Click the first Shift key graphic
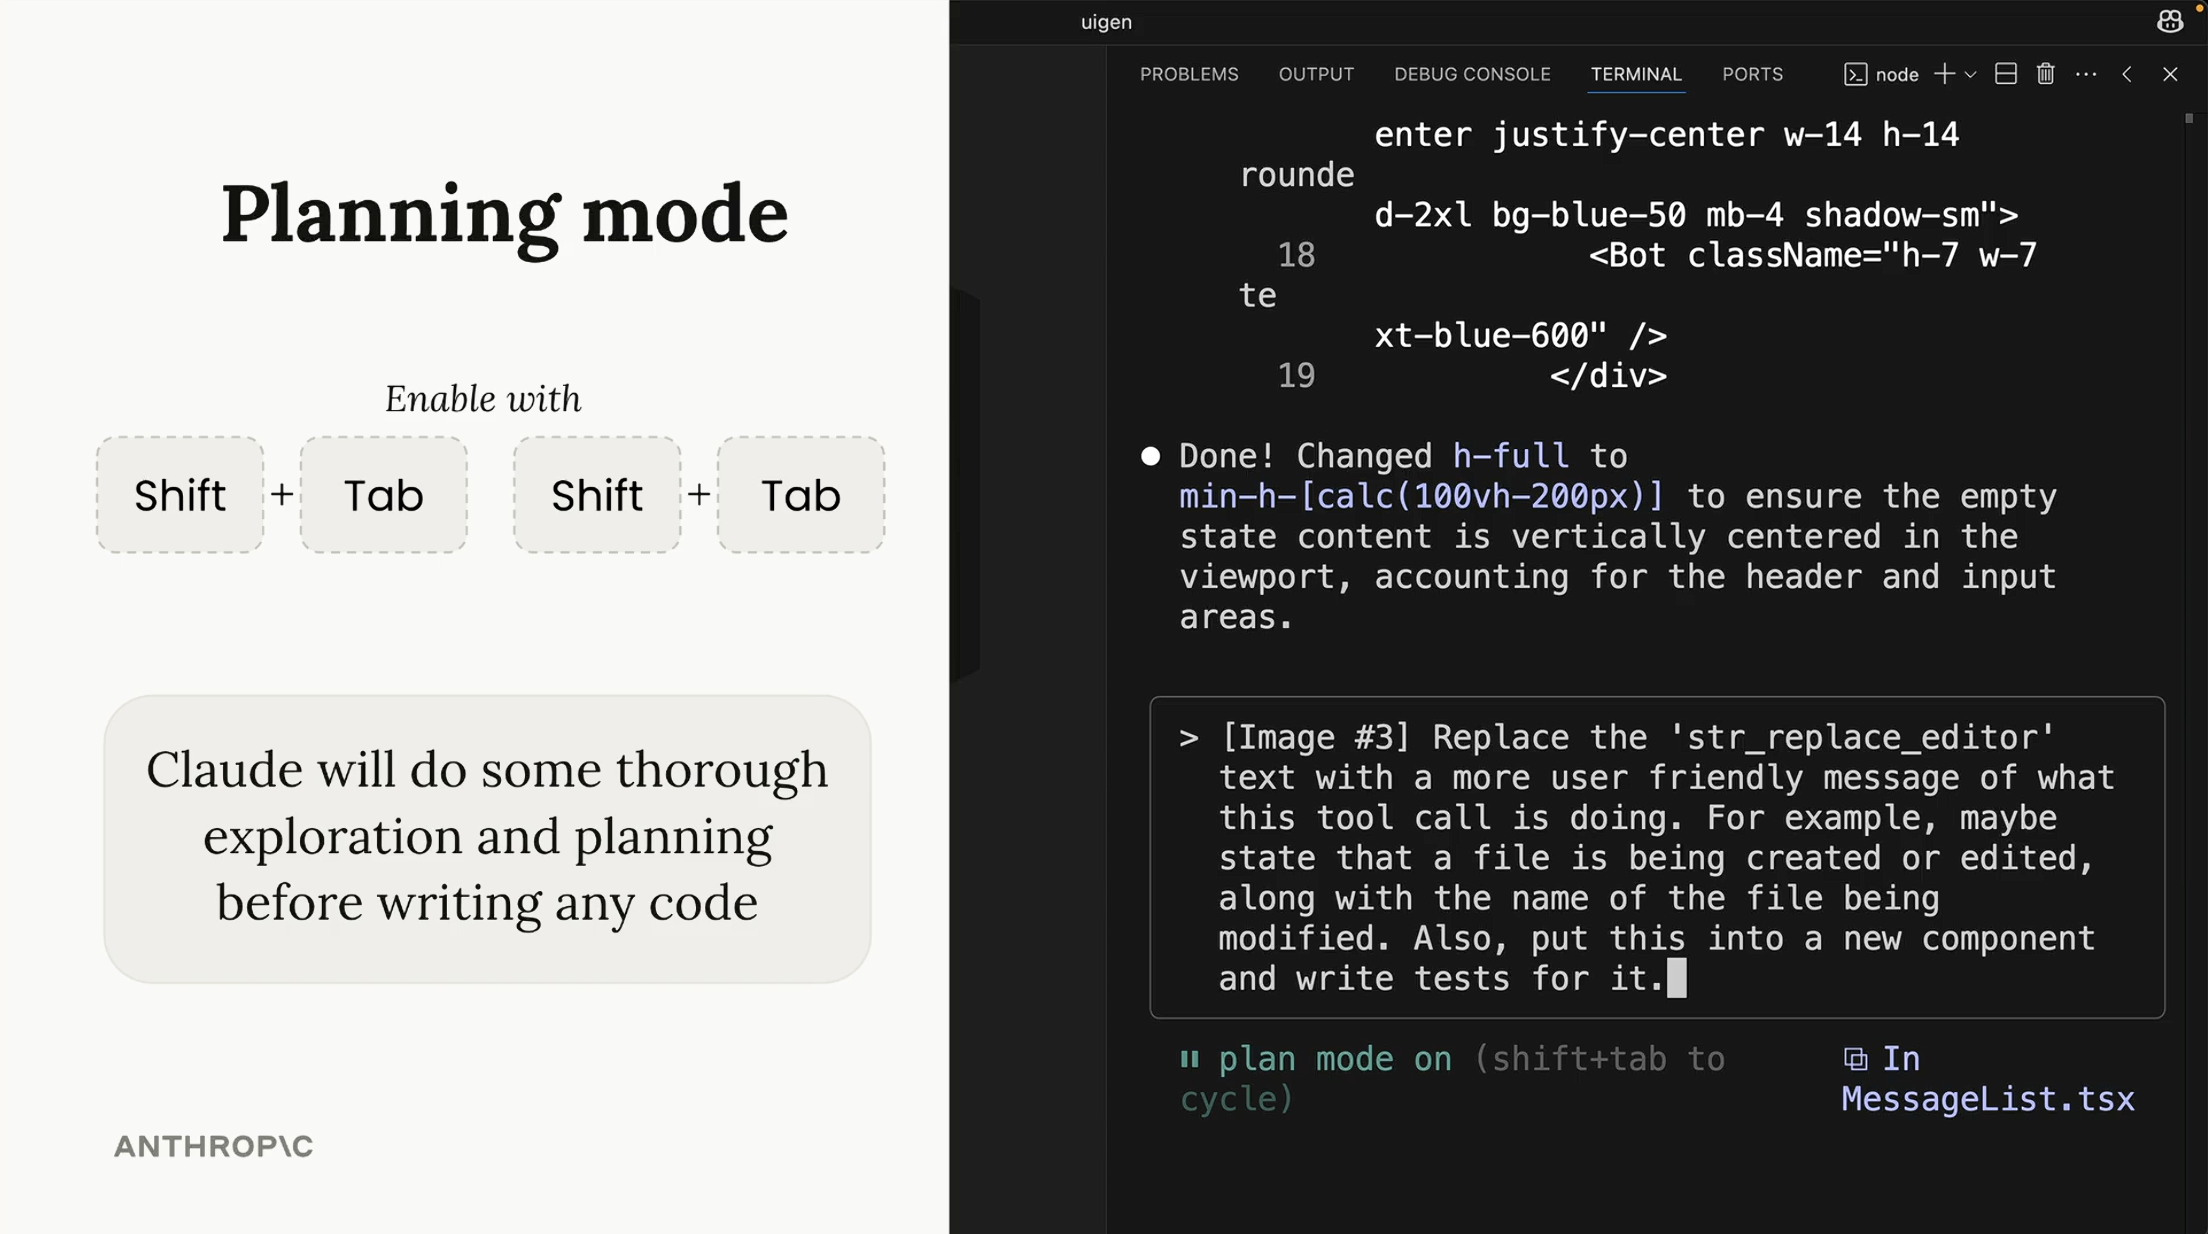Screen dimensions: 2208x1234 click(x=180, y=495)
